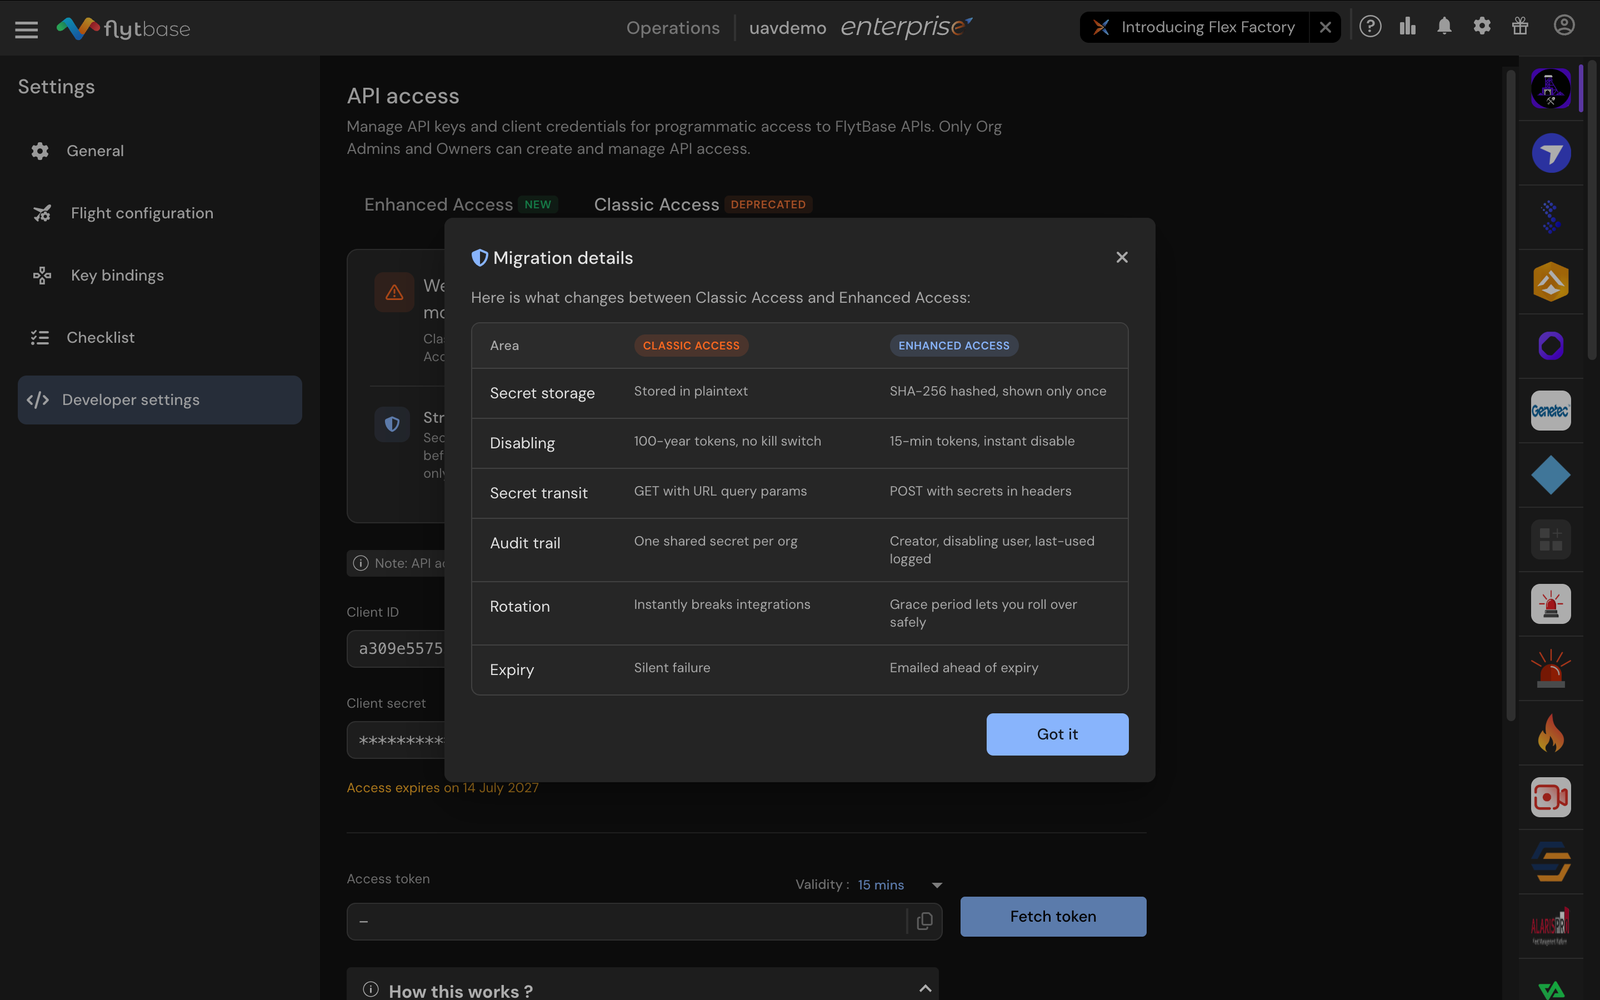Screen dimensions: 1600x1000
Task: Click 'Access expires on 14 July 2027' text
Action: 442,788
